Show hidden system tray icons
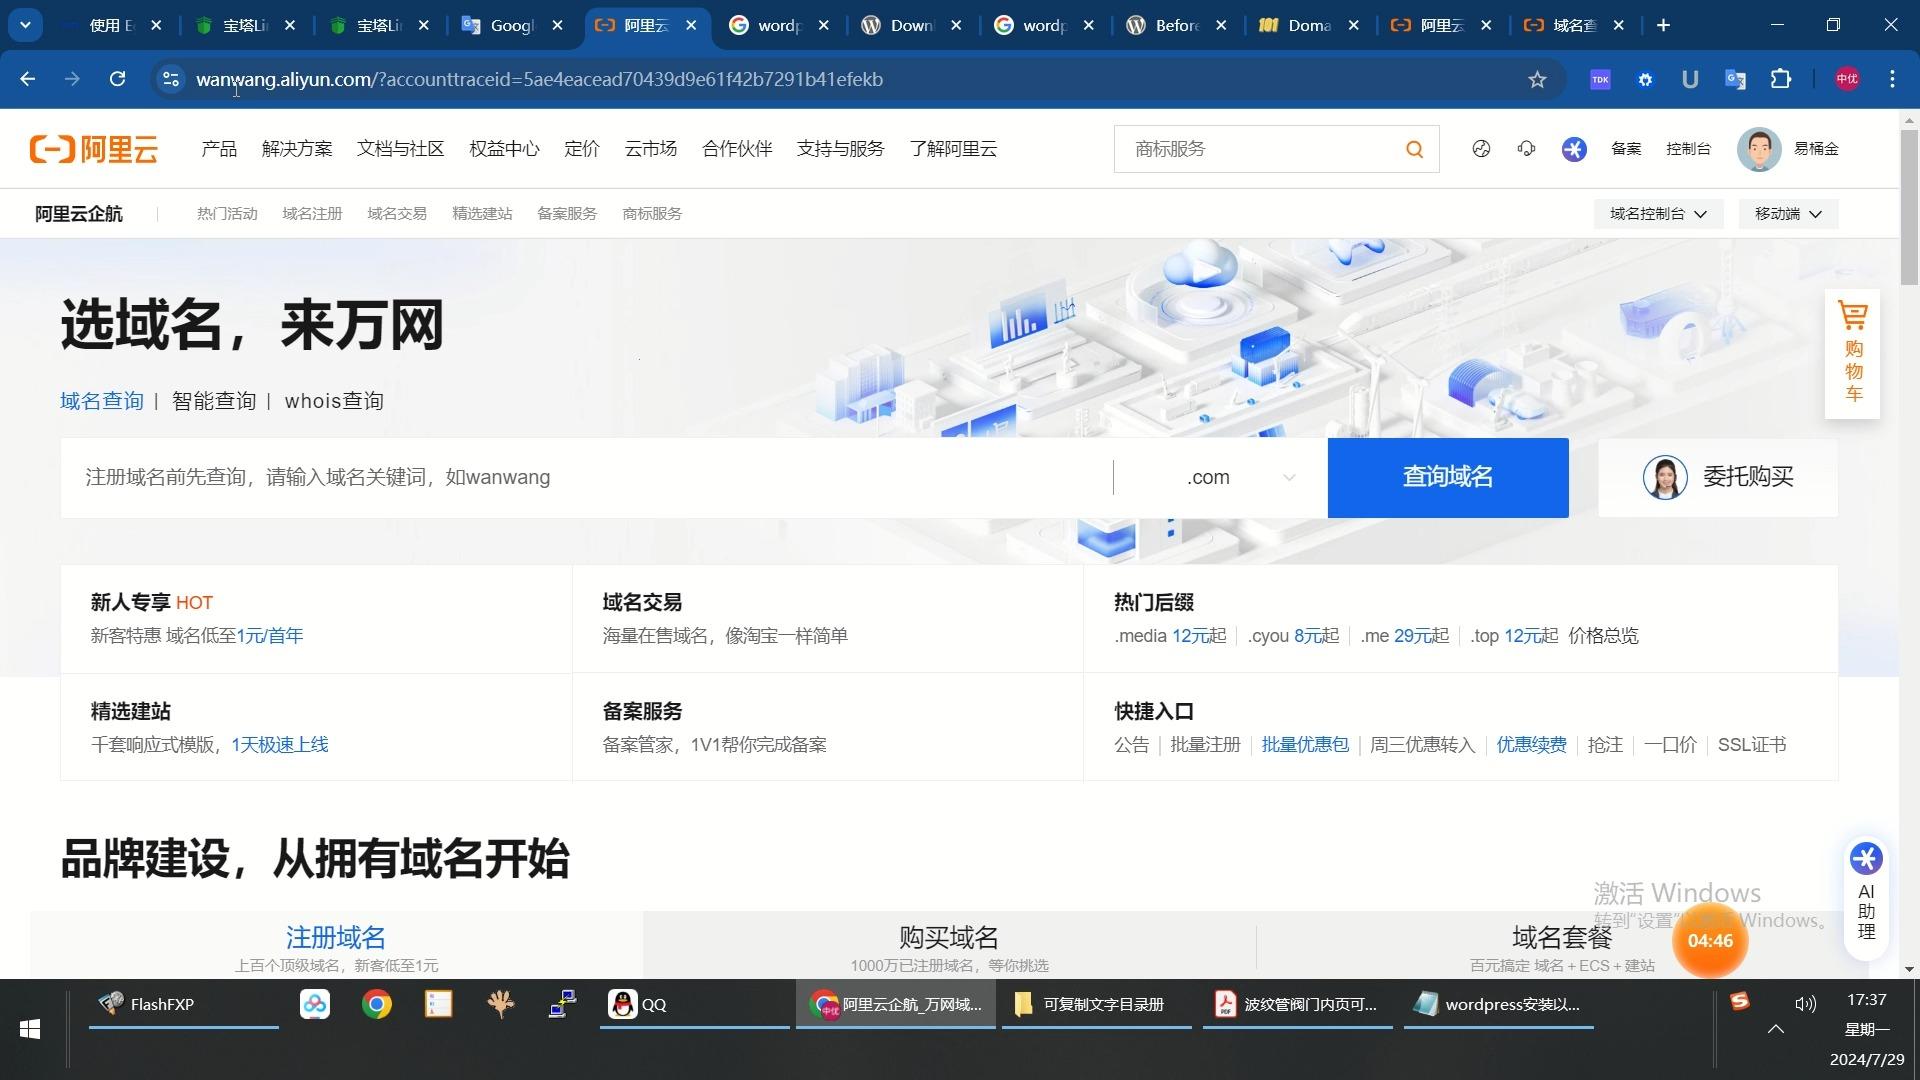This screenshot has height=1080, width=1920. pyautogui.click(x=1776, y=1028)
